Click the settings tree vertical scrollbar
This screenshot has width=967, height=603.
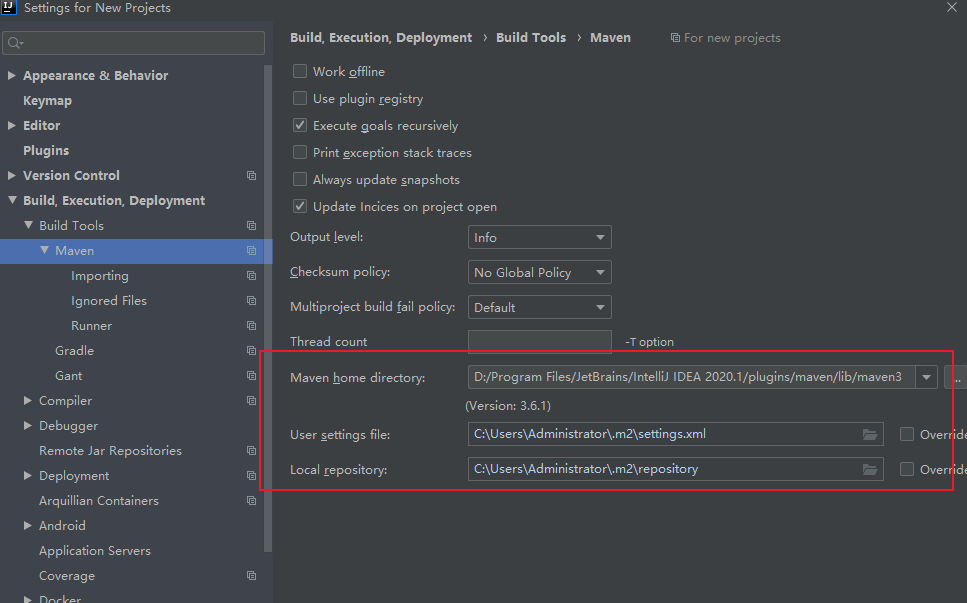click(267, 300)
